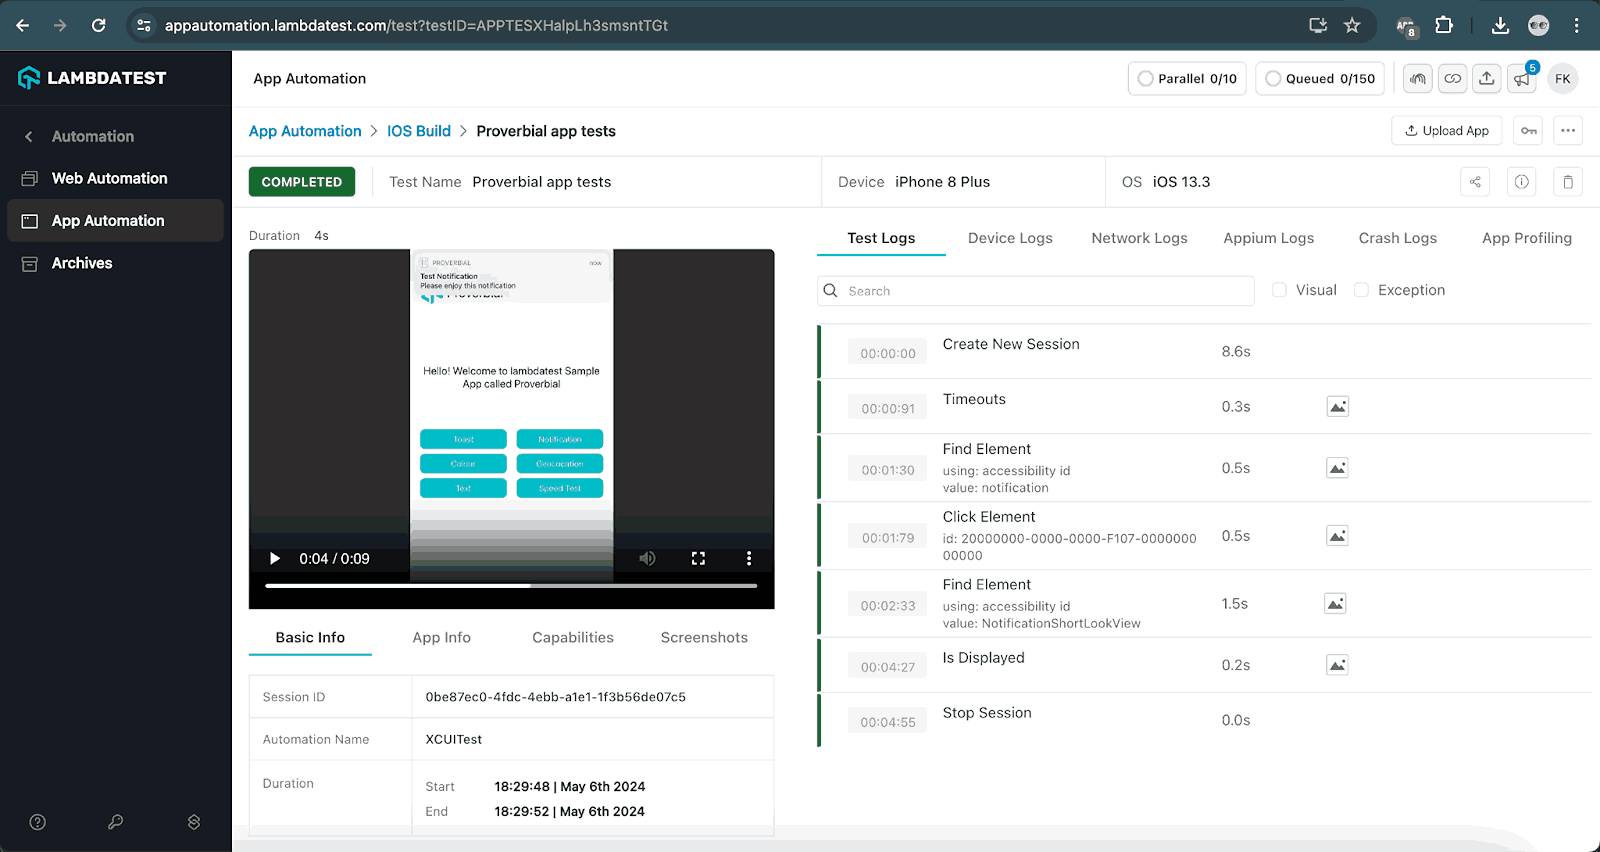The width and height of the screenshot is (1600, 852).
Task: Mute the video with speaker icon
Action: pyautogui.click(x=648, y=559)
